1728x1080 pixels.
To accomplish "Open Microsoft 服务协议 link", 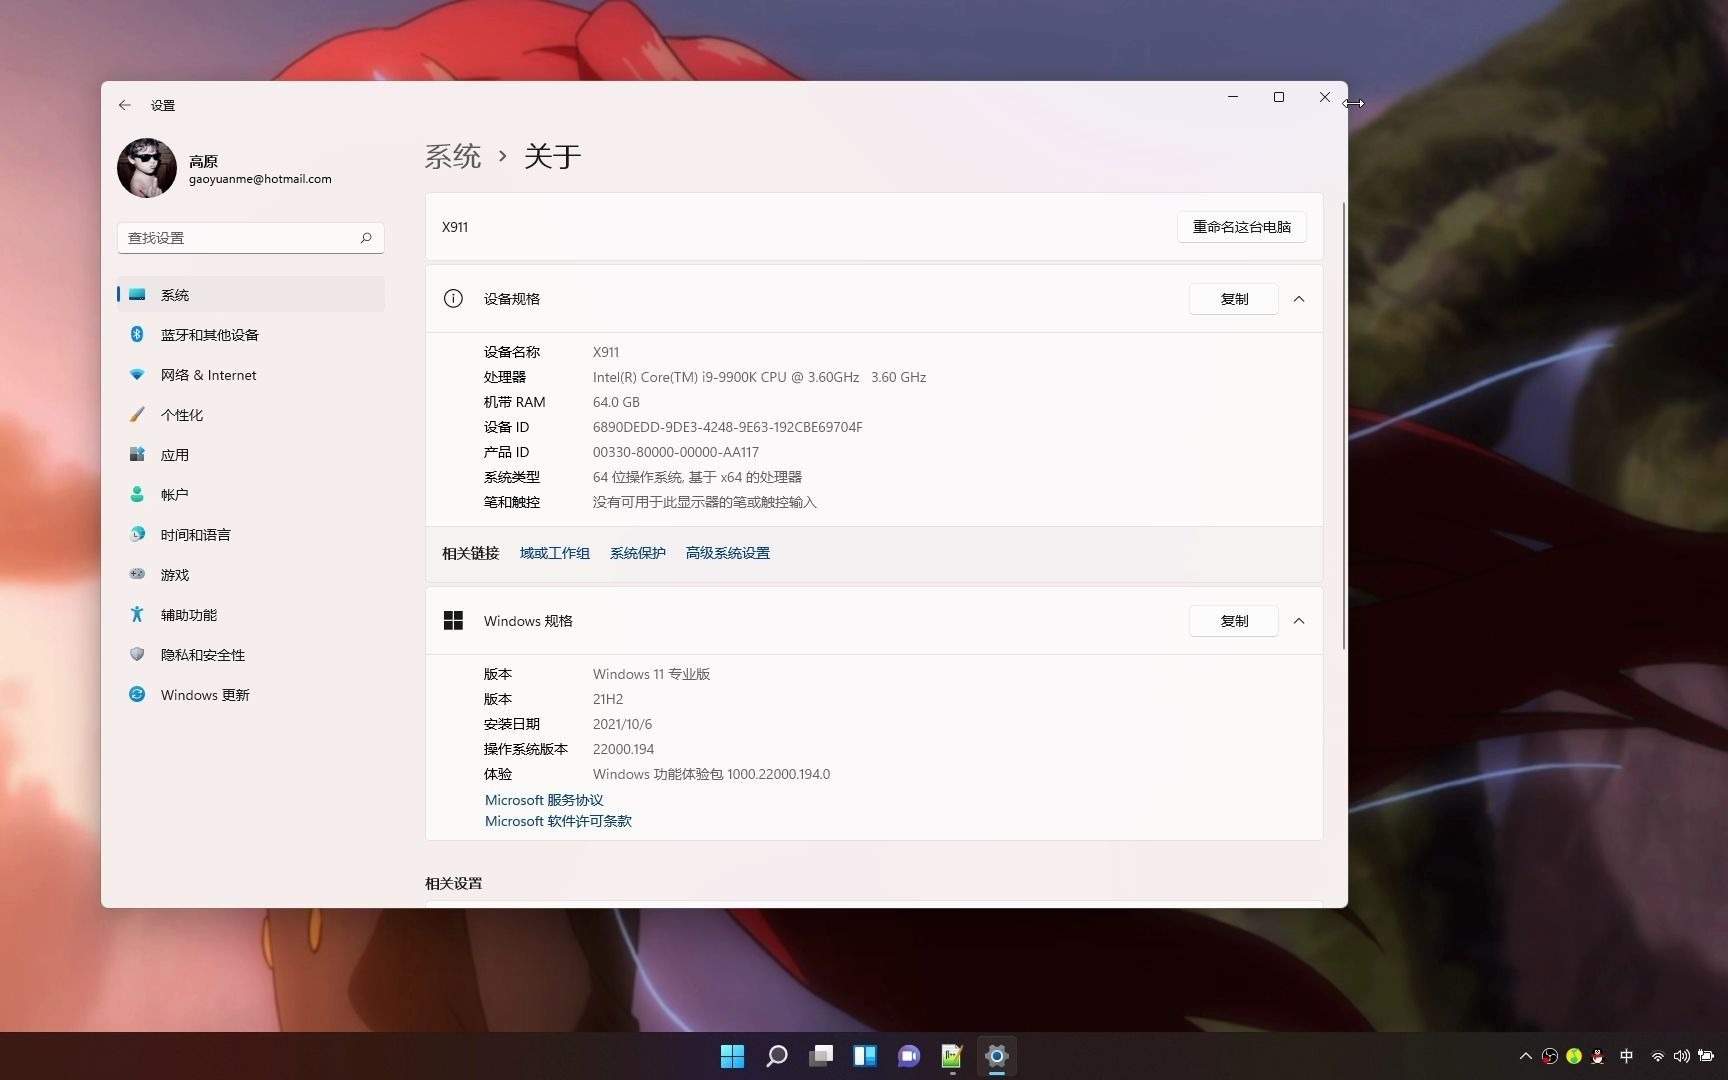I will 544,800.
